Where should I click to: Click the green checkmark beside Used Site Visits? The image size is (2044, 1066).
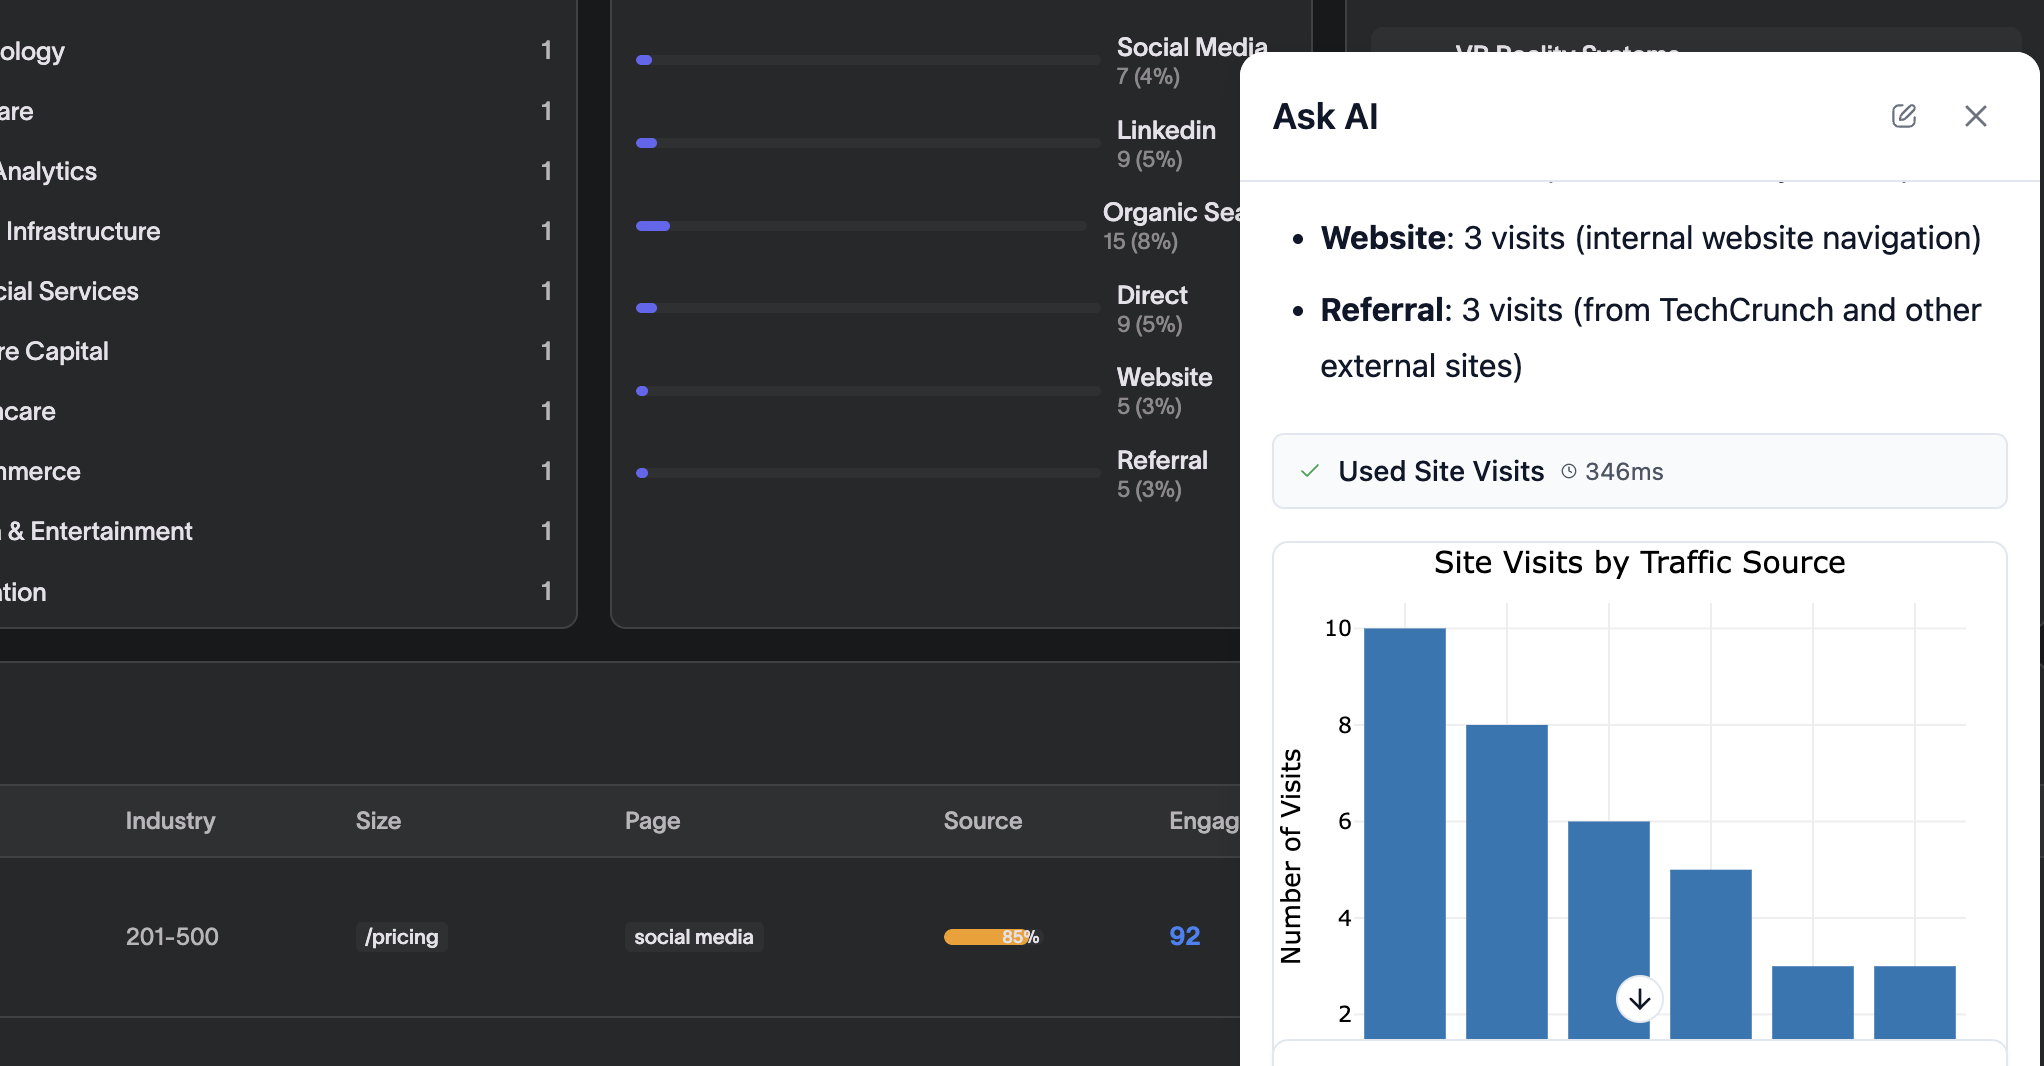click(x=1309, y=471)
